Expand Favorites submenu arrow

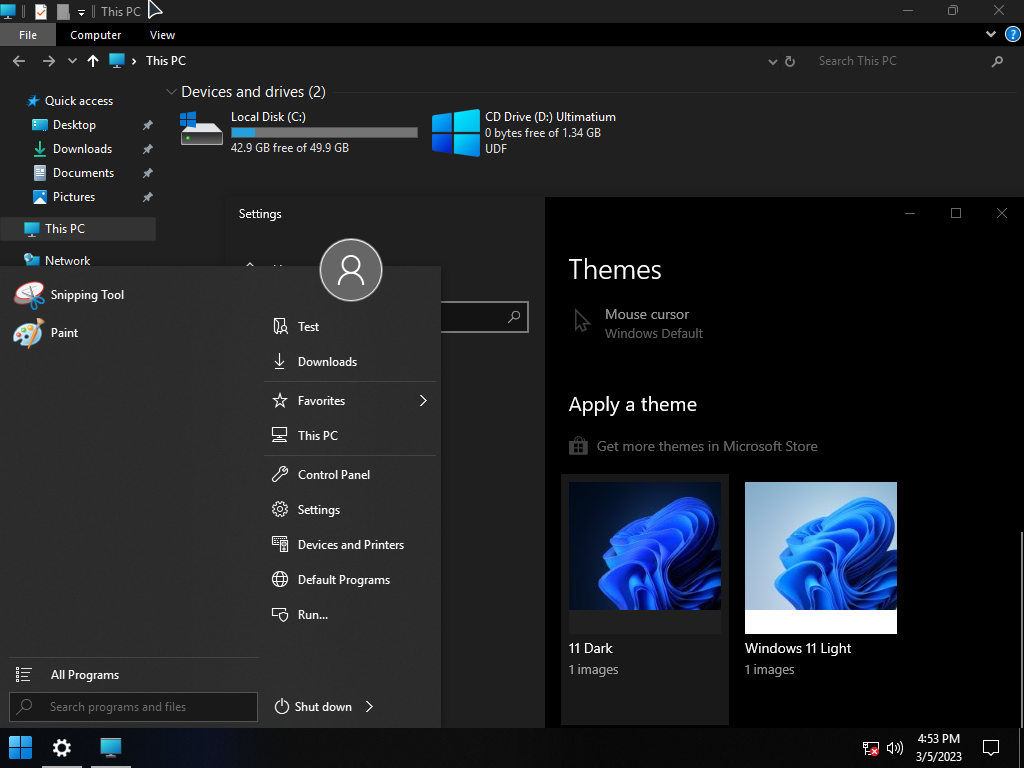[x=423, y=400]
